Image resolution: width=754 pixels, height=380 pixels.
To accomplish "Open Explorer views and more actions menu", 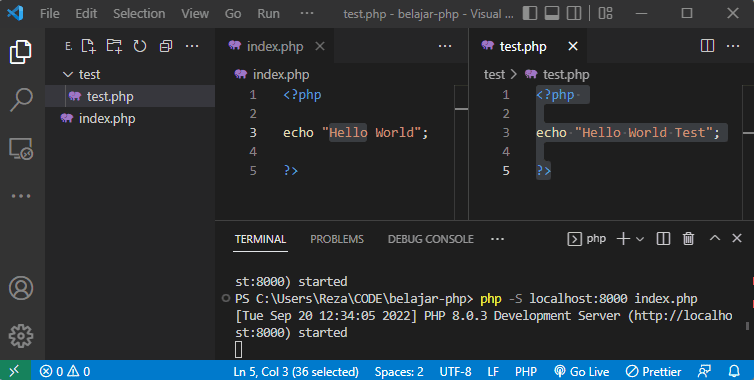I will tap(192, 46).
